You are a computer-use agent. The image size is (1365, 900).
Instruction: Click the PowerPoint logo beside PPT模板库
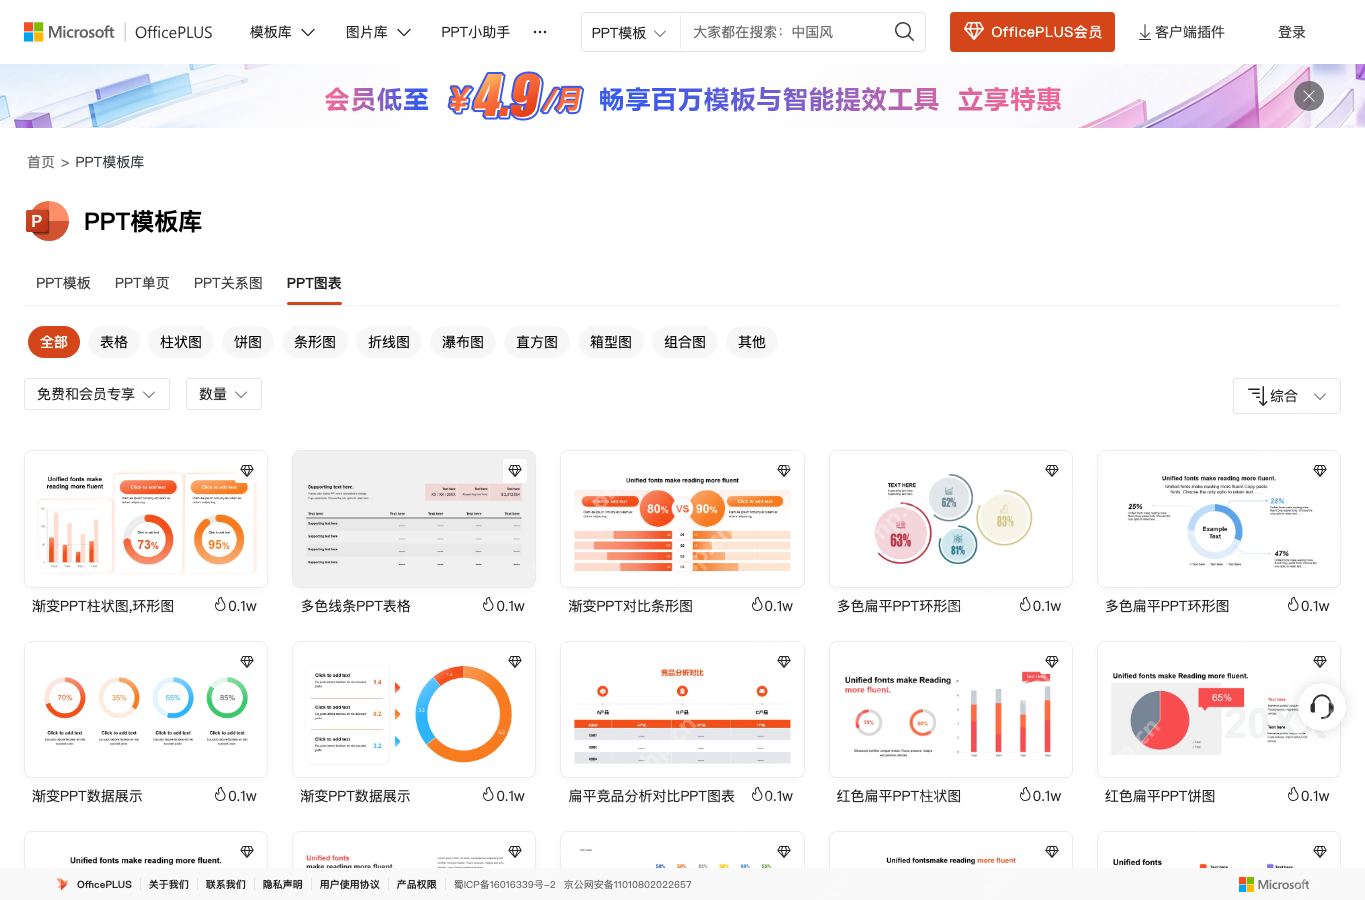(47, 221)
